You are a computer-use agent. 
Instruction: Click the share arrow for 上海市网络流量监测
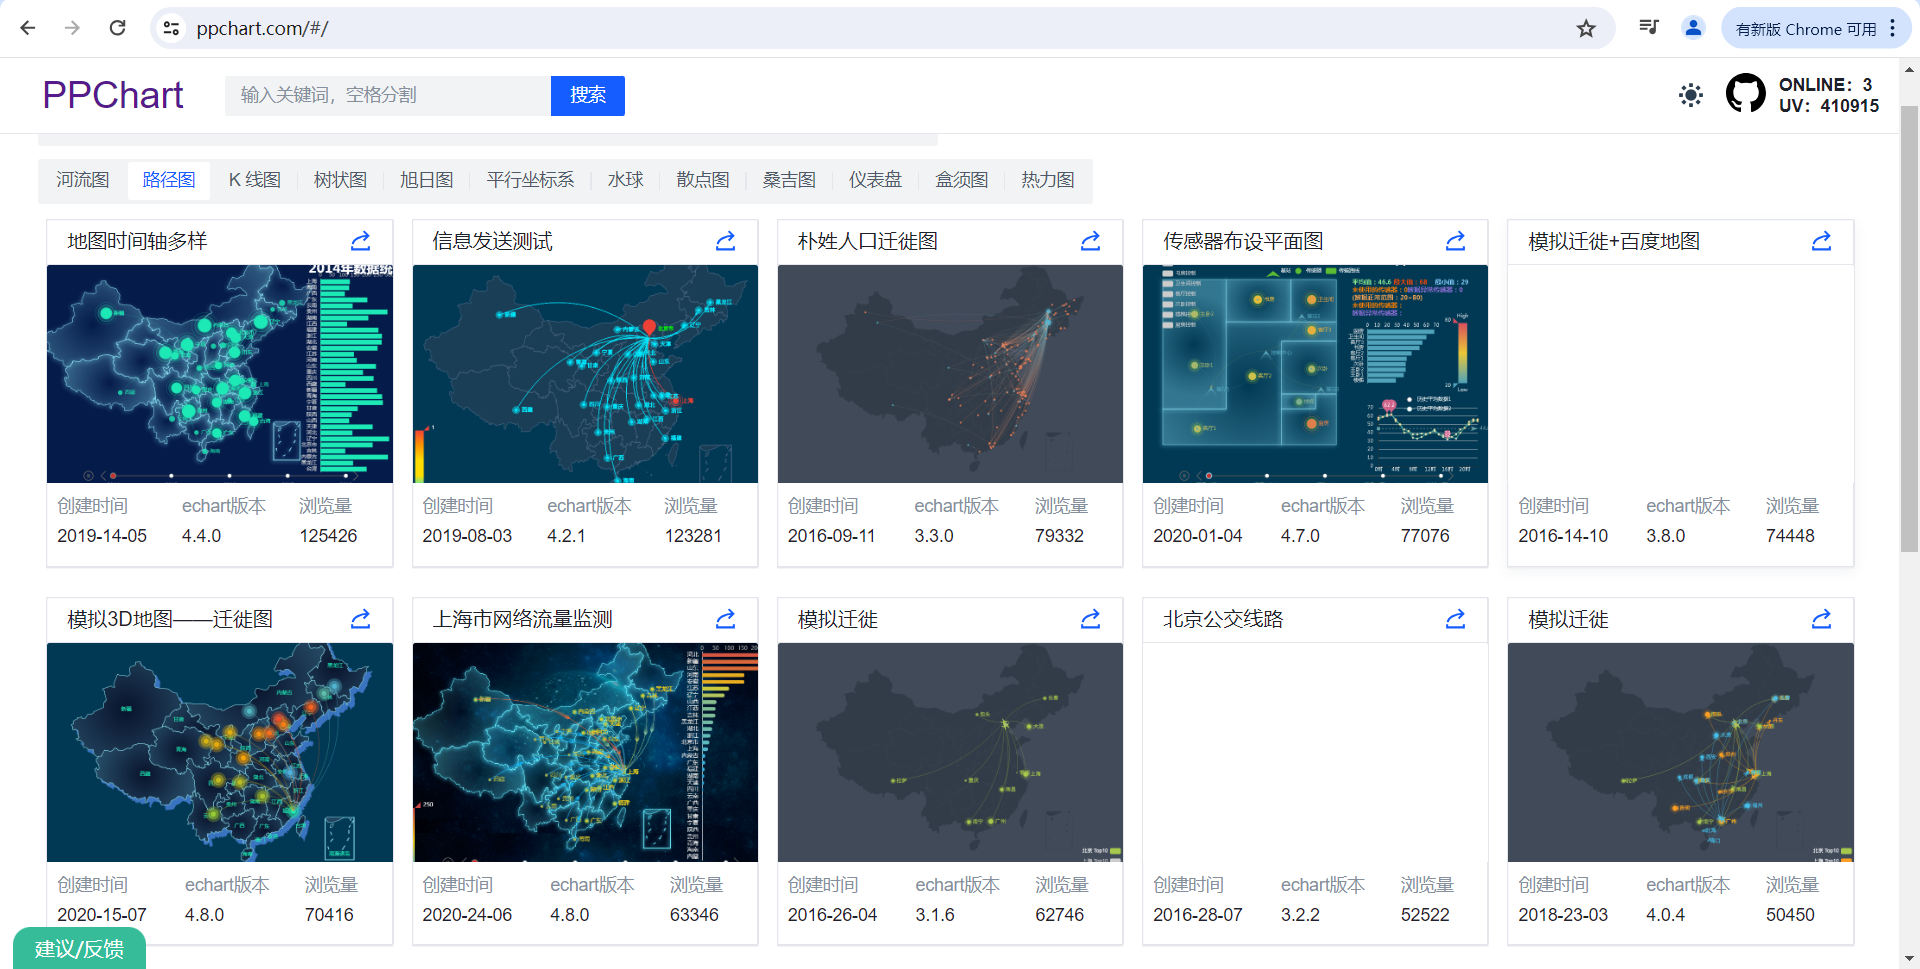point(725,619)
